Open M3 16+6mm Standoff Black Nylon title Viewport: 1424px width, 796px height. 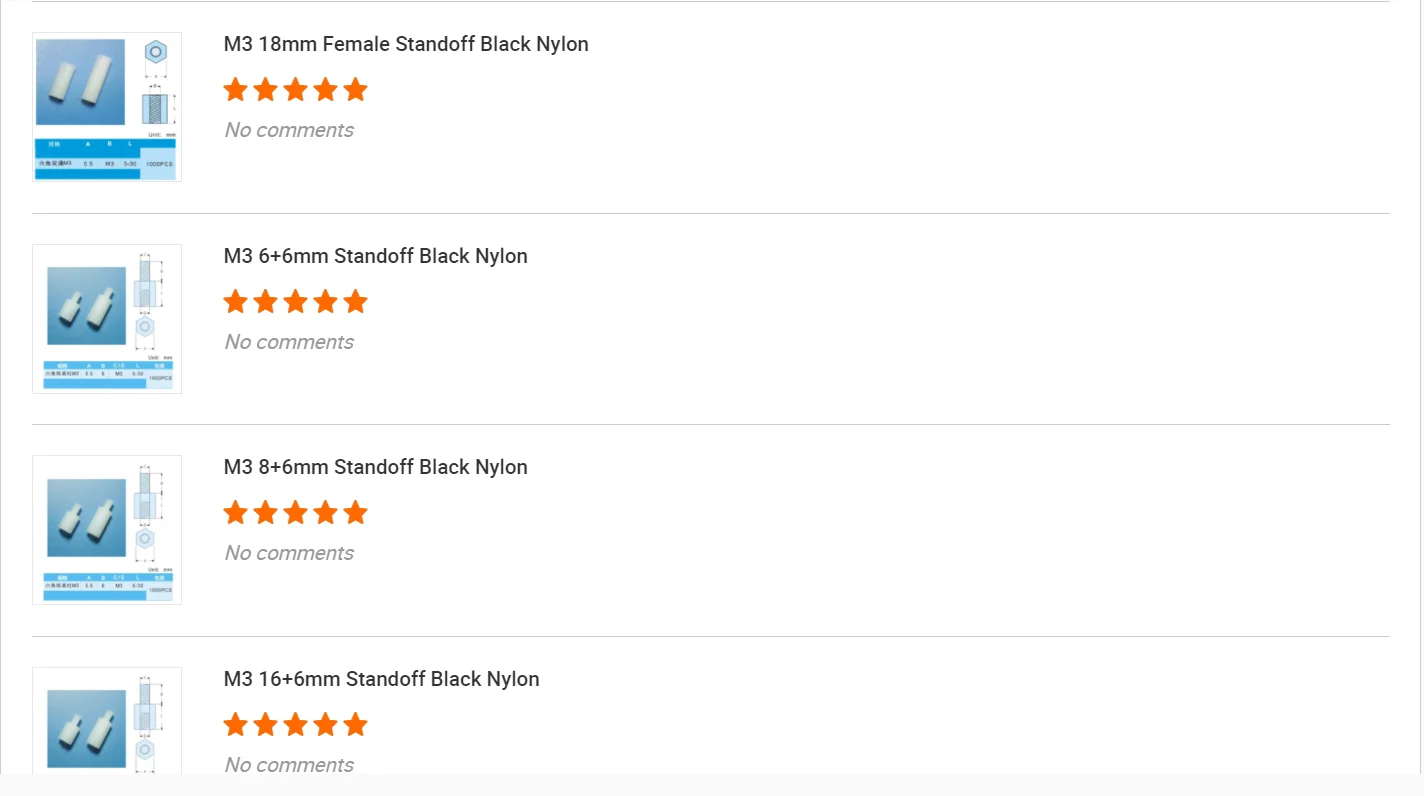[381, 679]
